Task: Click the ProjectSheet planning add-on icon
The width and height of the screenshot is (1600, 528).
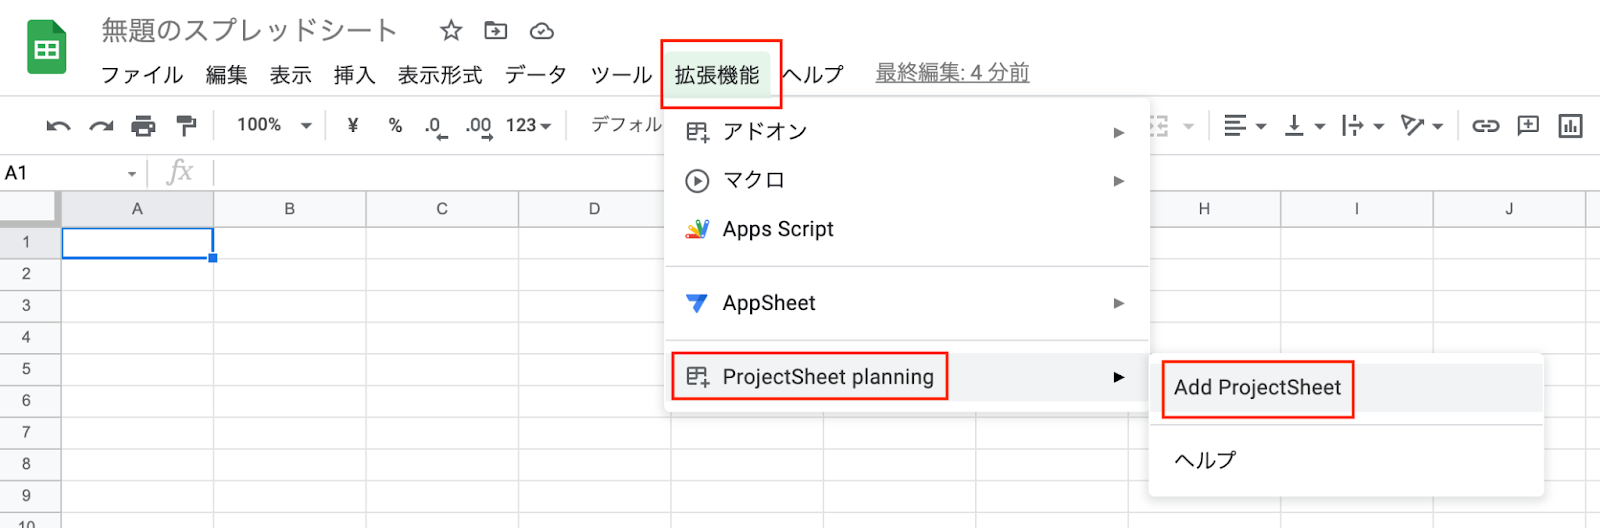Action: click(x=697, y=377)
